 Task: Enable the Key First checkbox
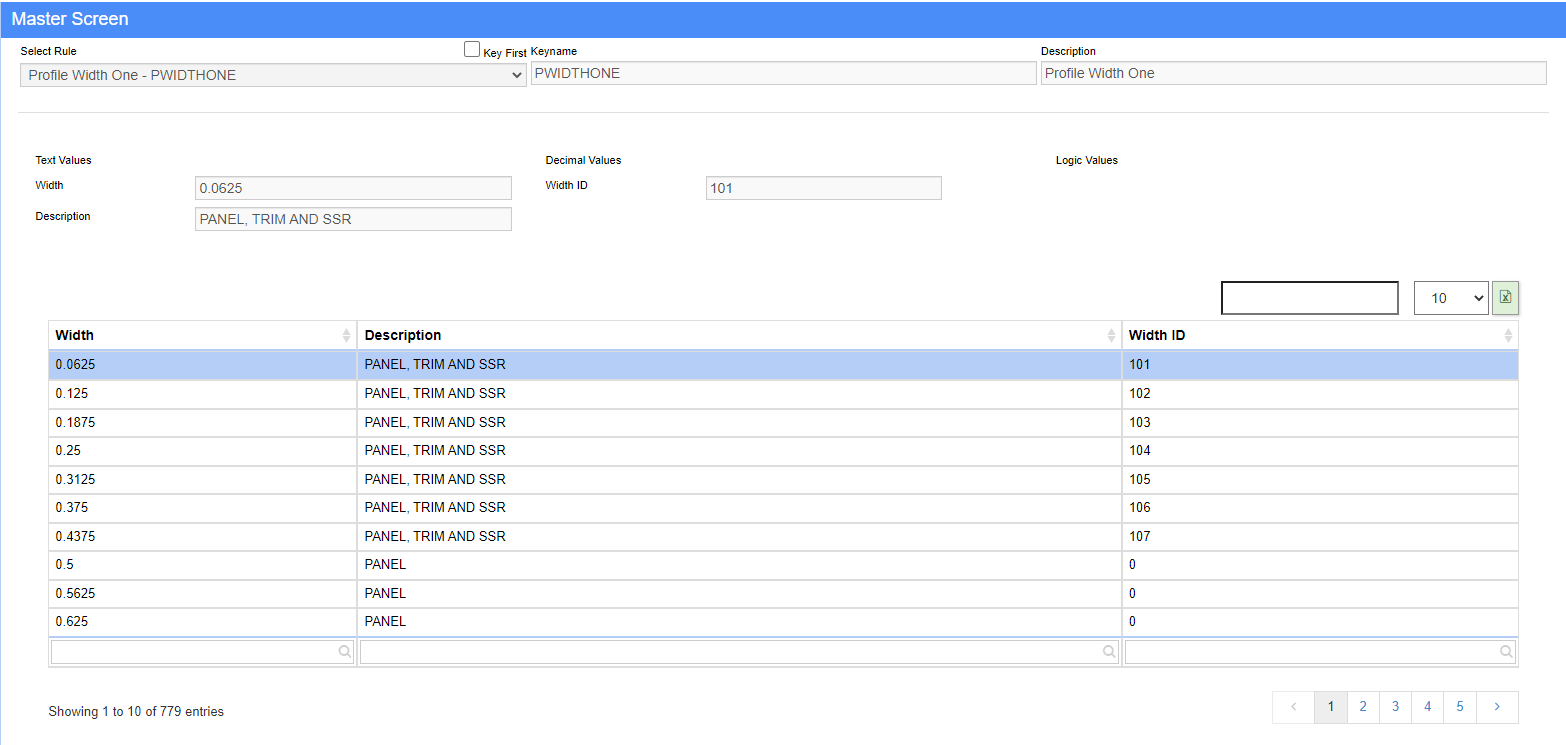pos(472,50)
